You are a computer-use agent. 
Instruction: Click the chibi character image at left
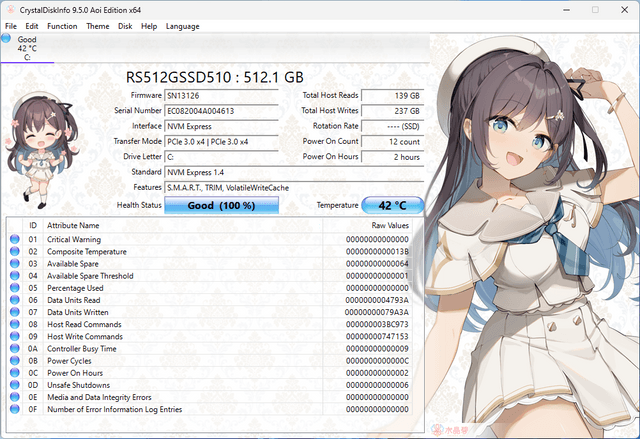pos(41,150)
